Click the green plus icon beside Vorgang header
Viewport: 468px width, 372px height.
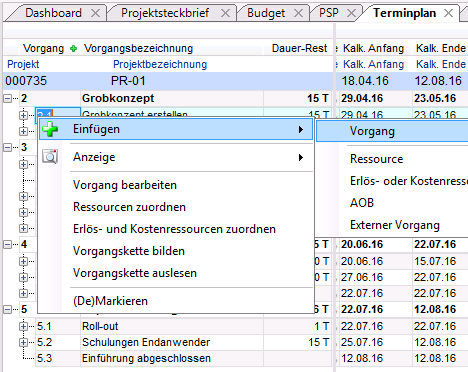point(73,49)
